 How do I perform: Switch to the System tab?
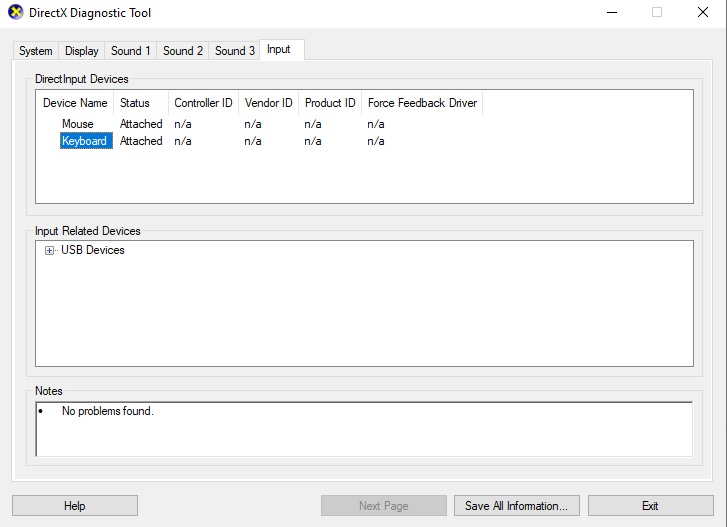[x=36, y=51]
